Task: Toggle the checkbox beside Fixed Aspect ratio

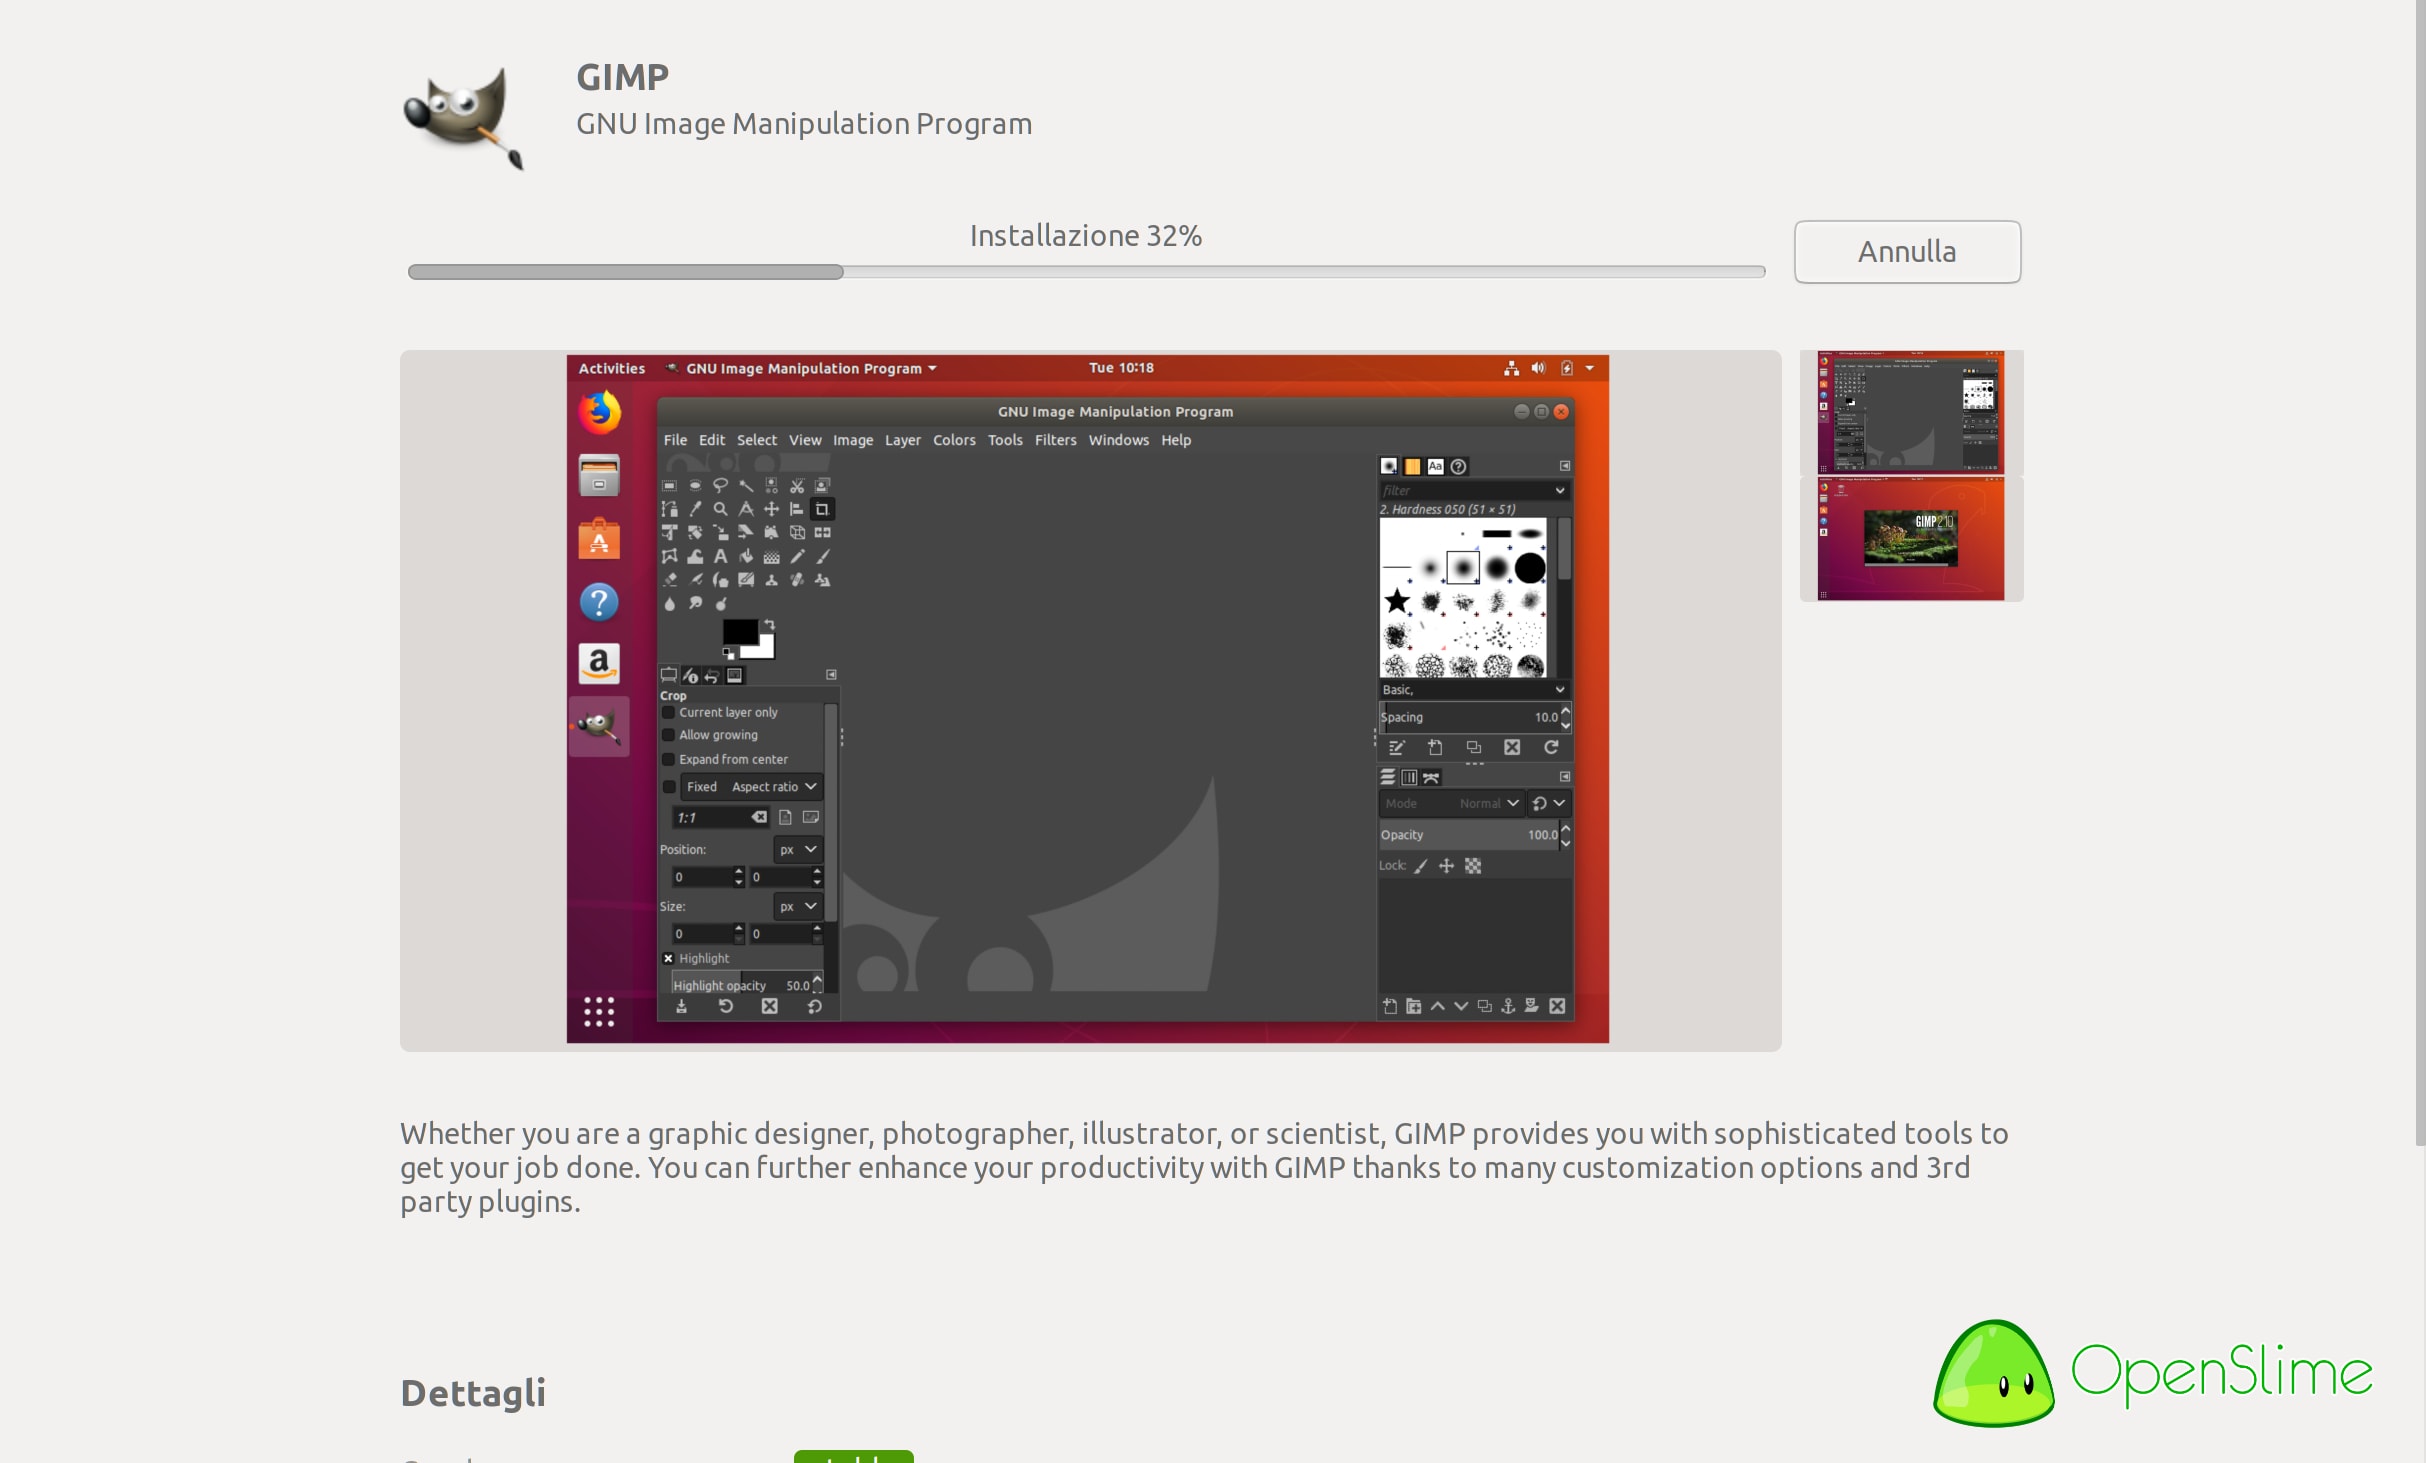Action: 669,787
